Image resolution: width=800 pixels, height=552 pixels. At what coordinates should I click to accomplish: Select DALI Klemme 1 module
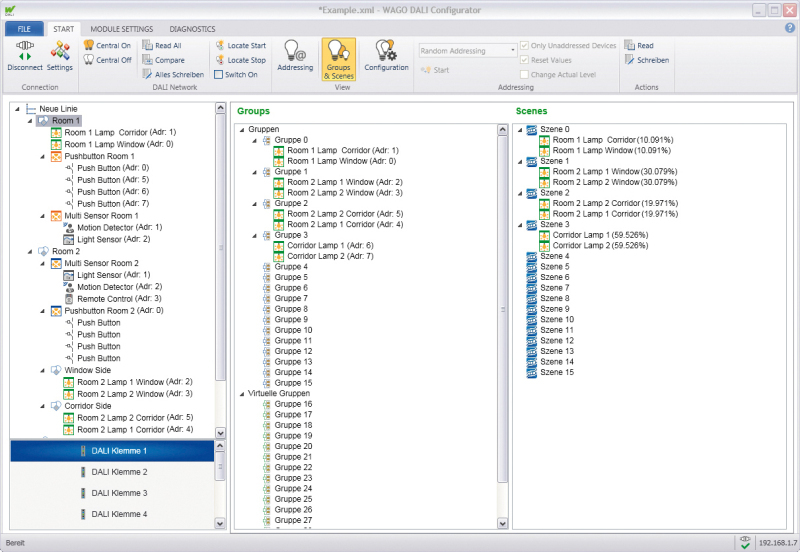(112, 451)
